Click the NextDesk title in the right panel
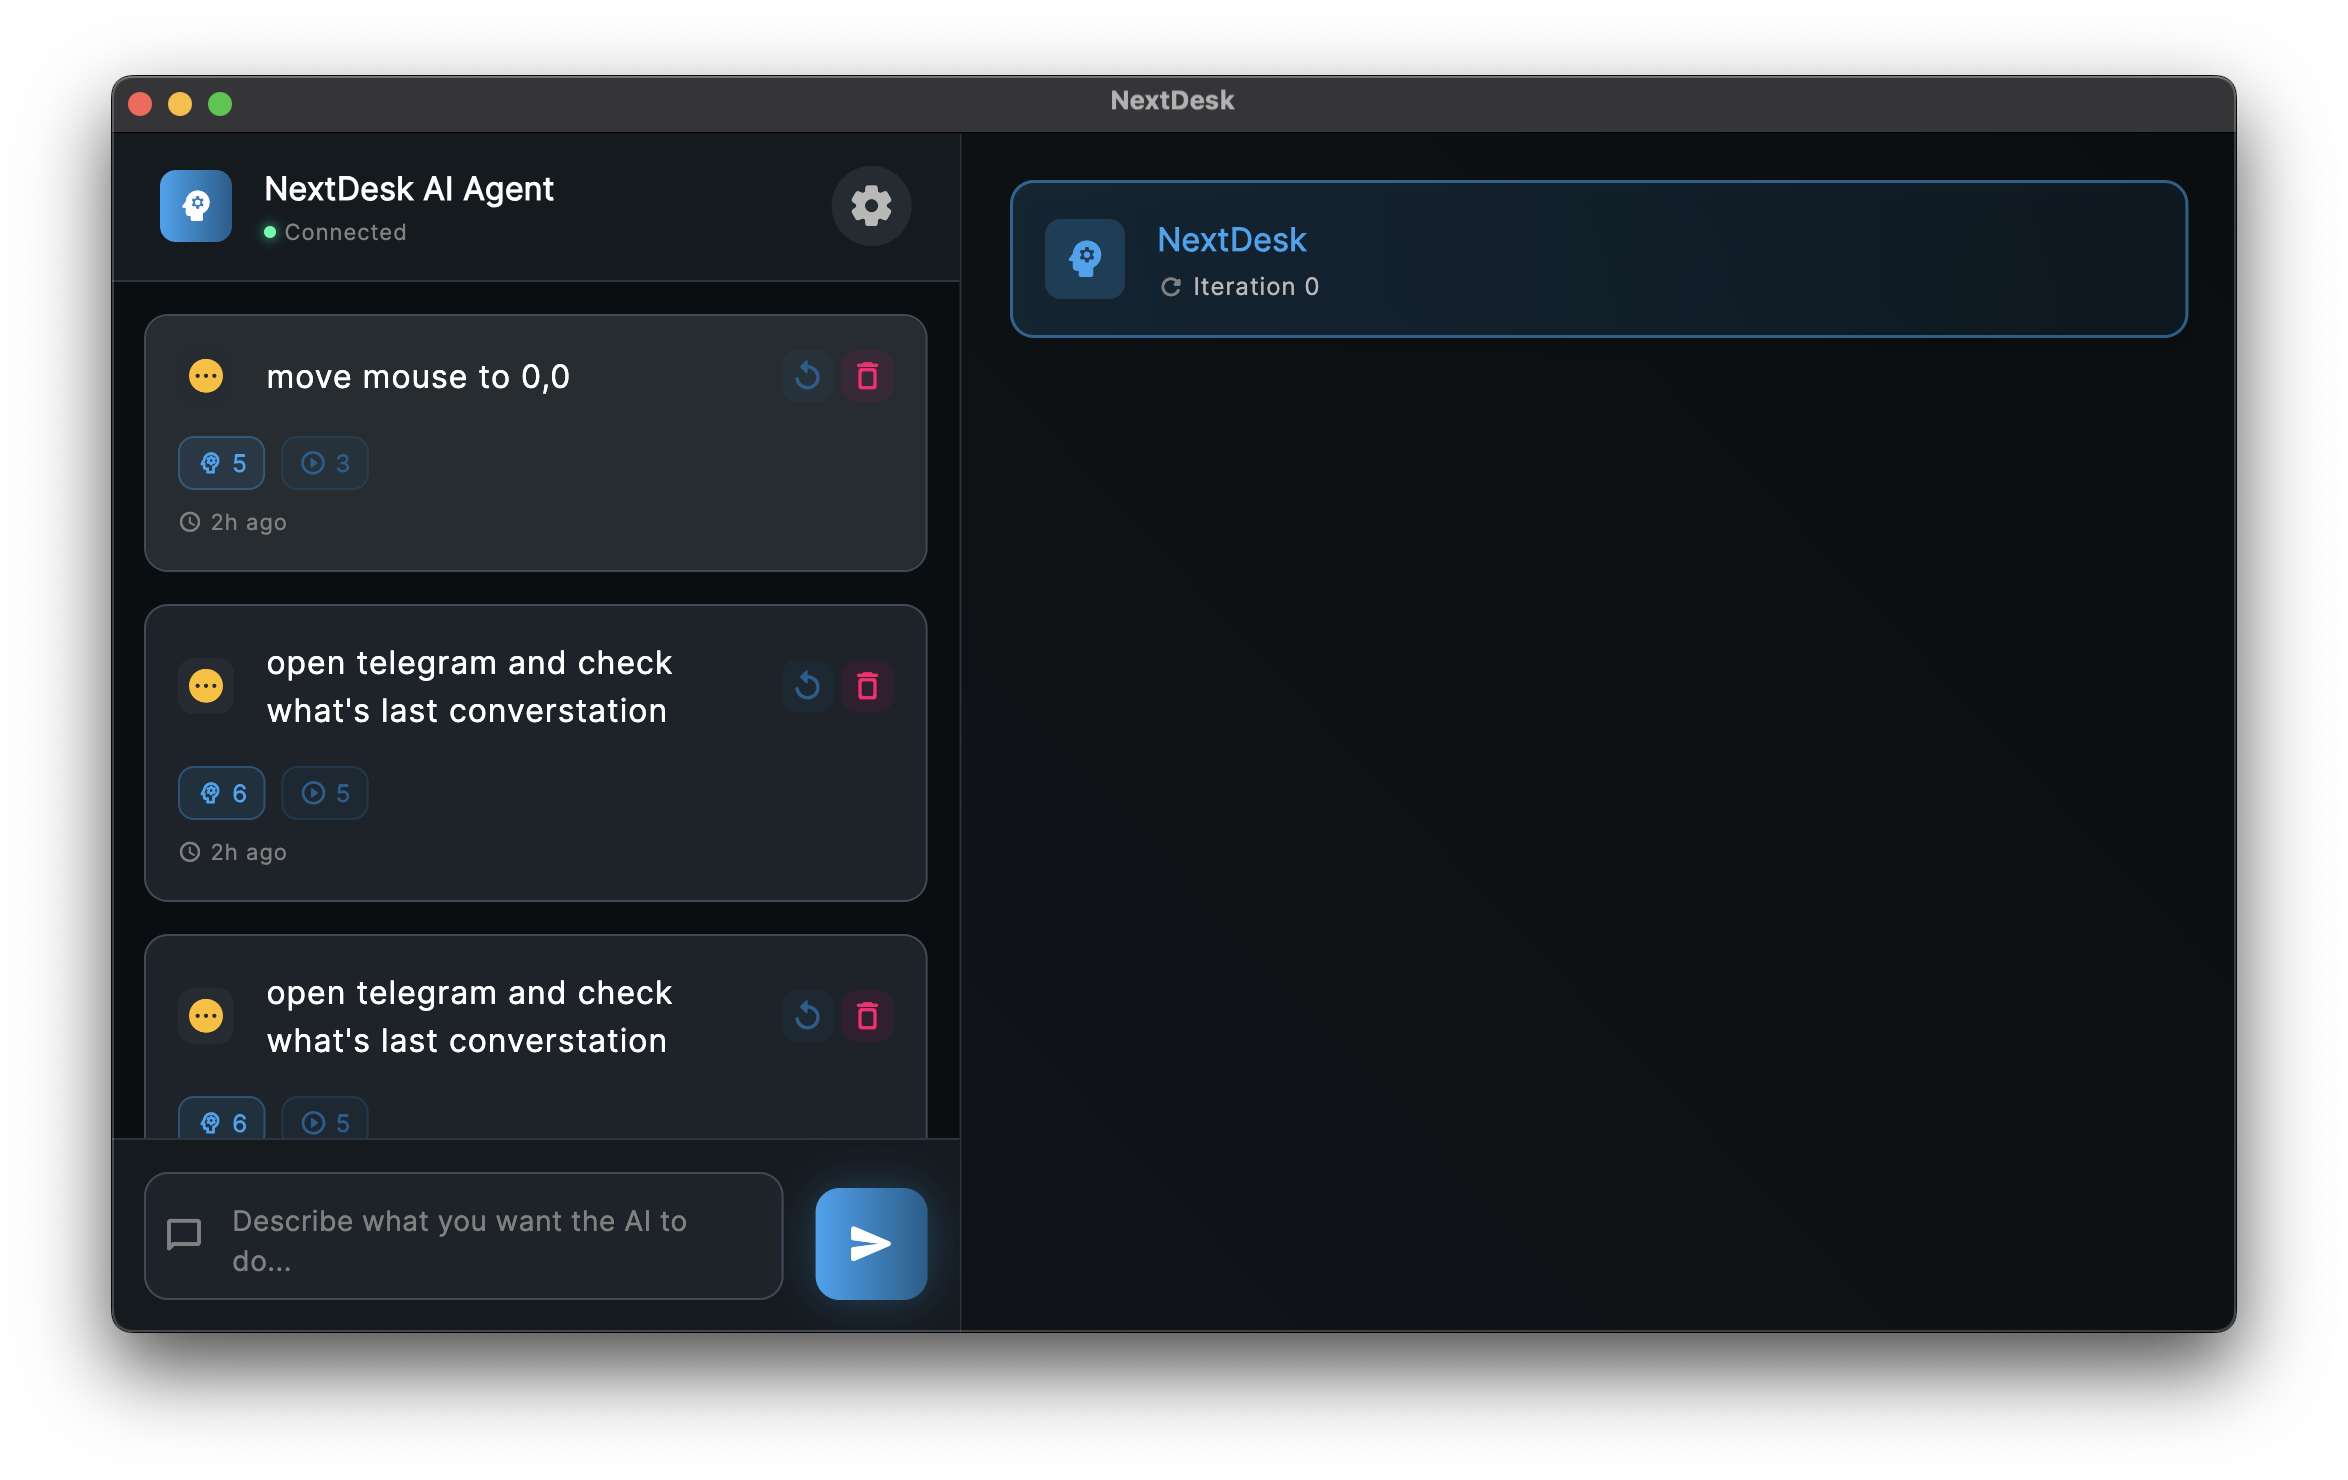Image resolution: width=2348 pixels, height=1480 pixels. [x=1231, y=240]
